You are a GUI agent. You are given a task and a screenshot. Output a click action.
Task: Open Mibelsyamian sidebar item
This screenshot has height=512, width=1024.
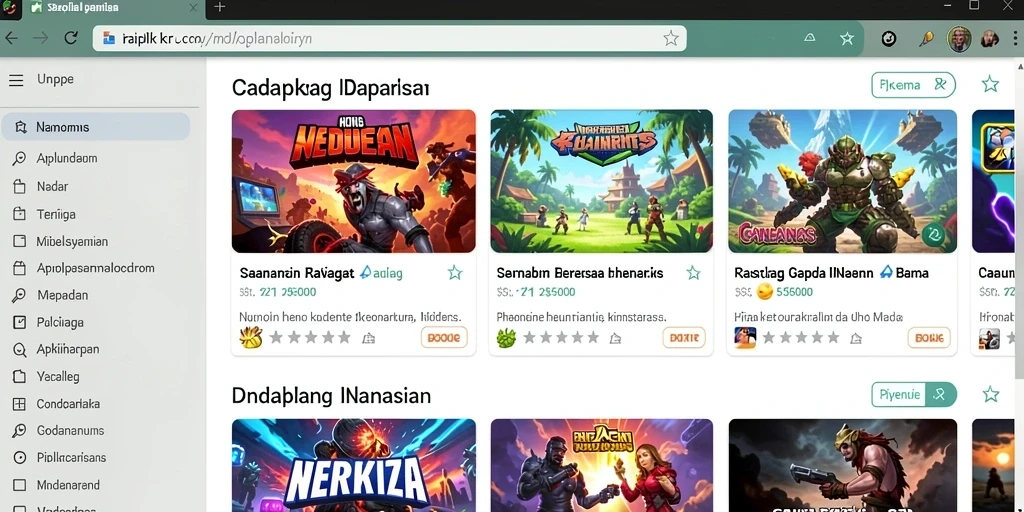[x=72, y=241]
